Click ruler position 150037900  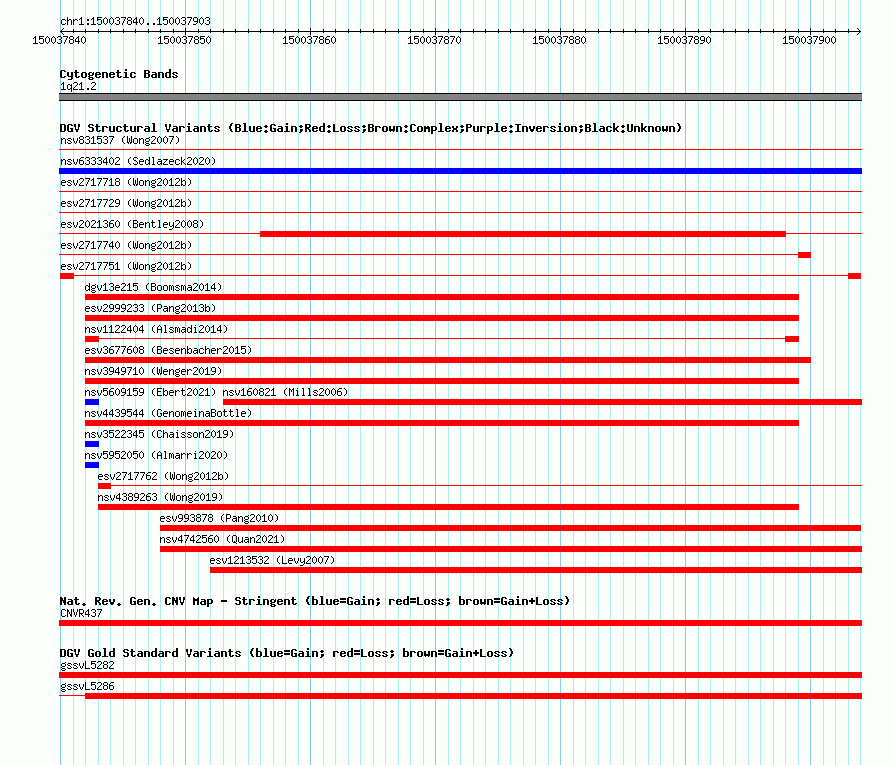click(x=809, y=40)
